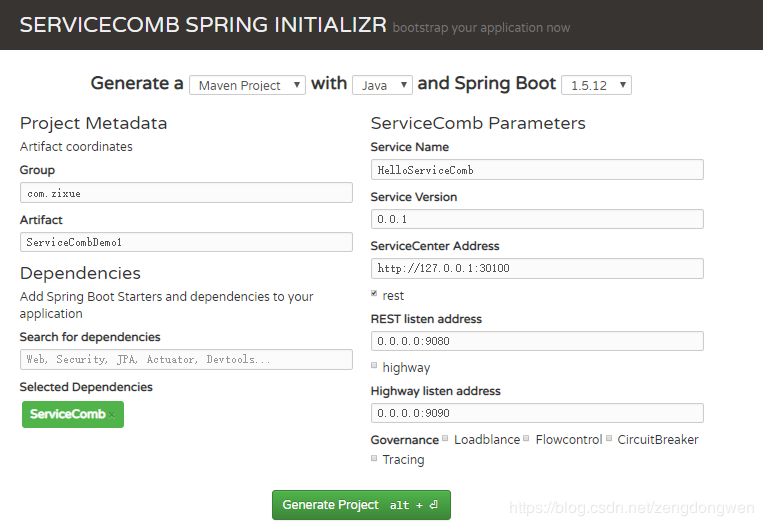Click the Artifact text field
This screenshot has width=763, height=526.
pyautogui.click(x=186, y=242)
